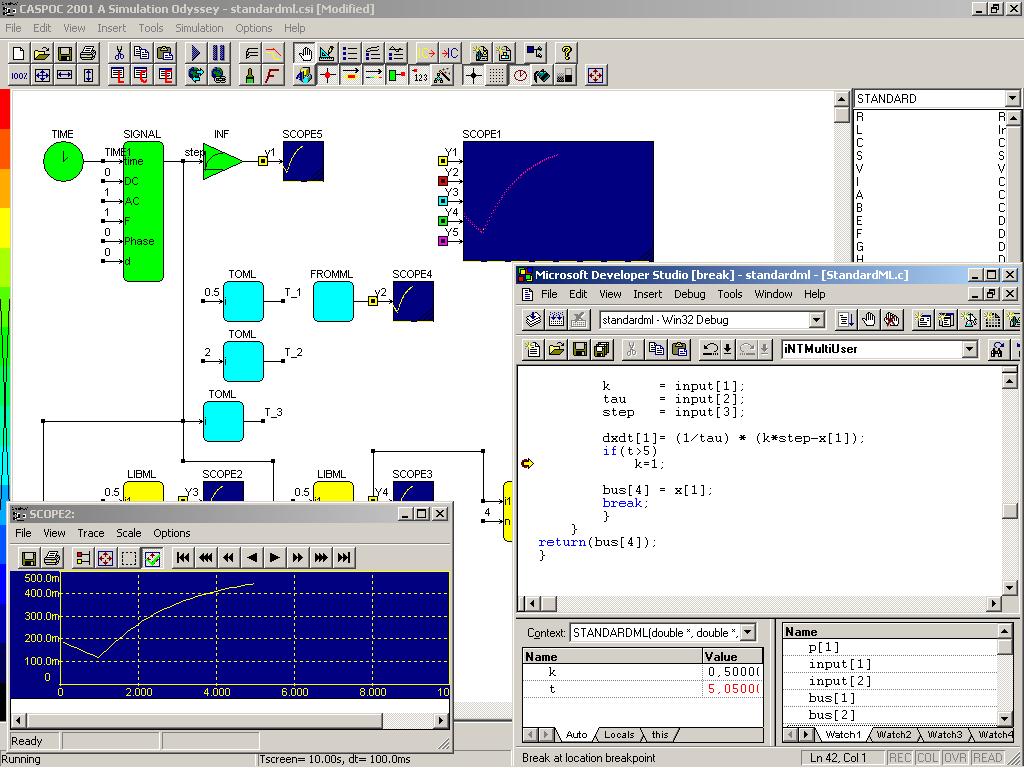
Task: Expand the Context STANDARDML dropdown
Action: 748,632
